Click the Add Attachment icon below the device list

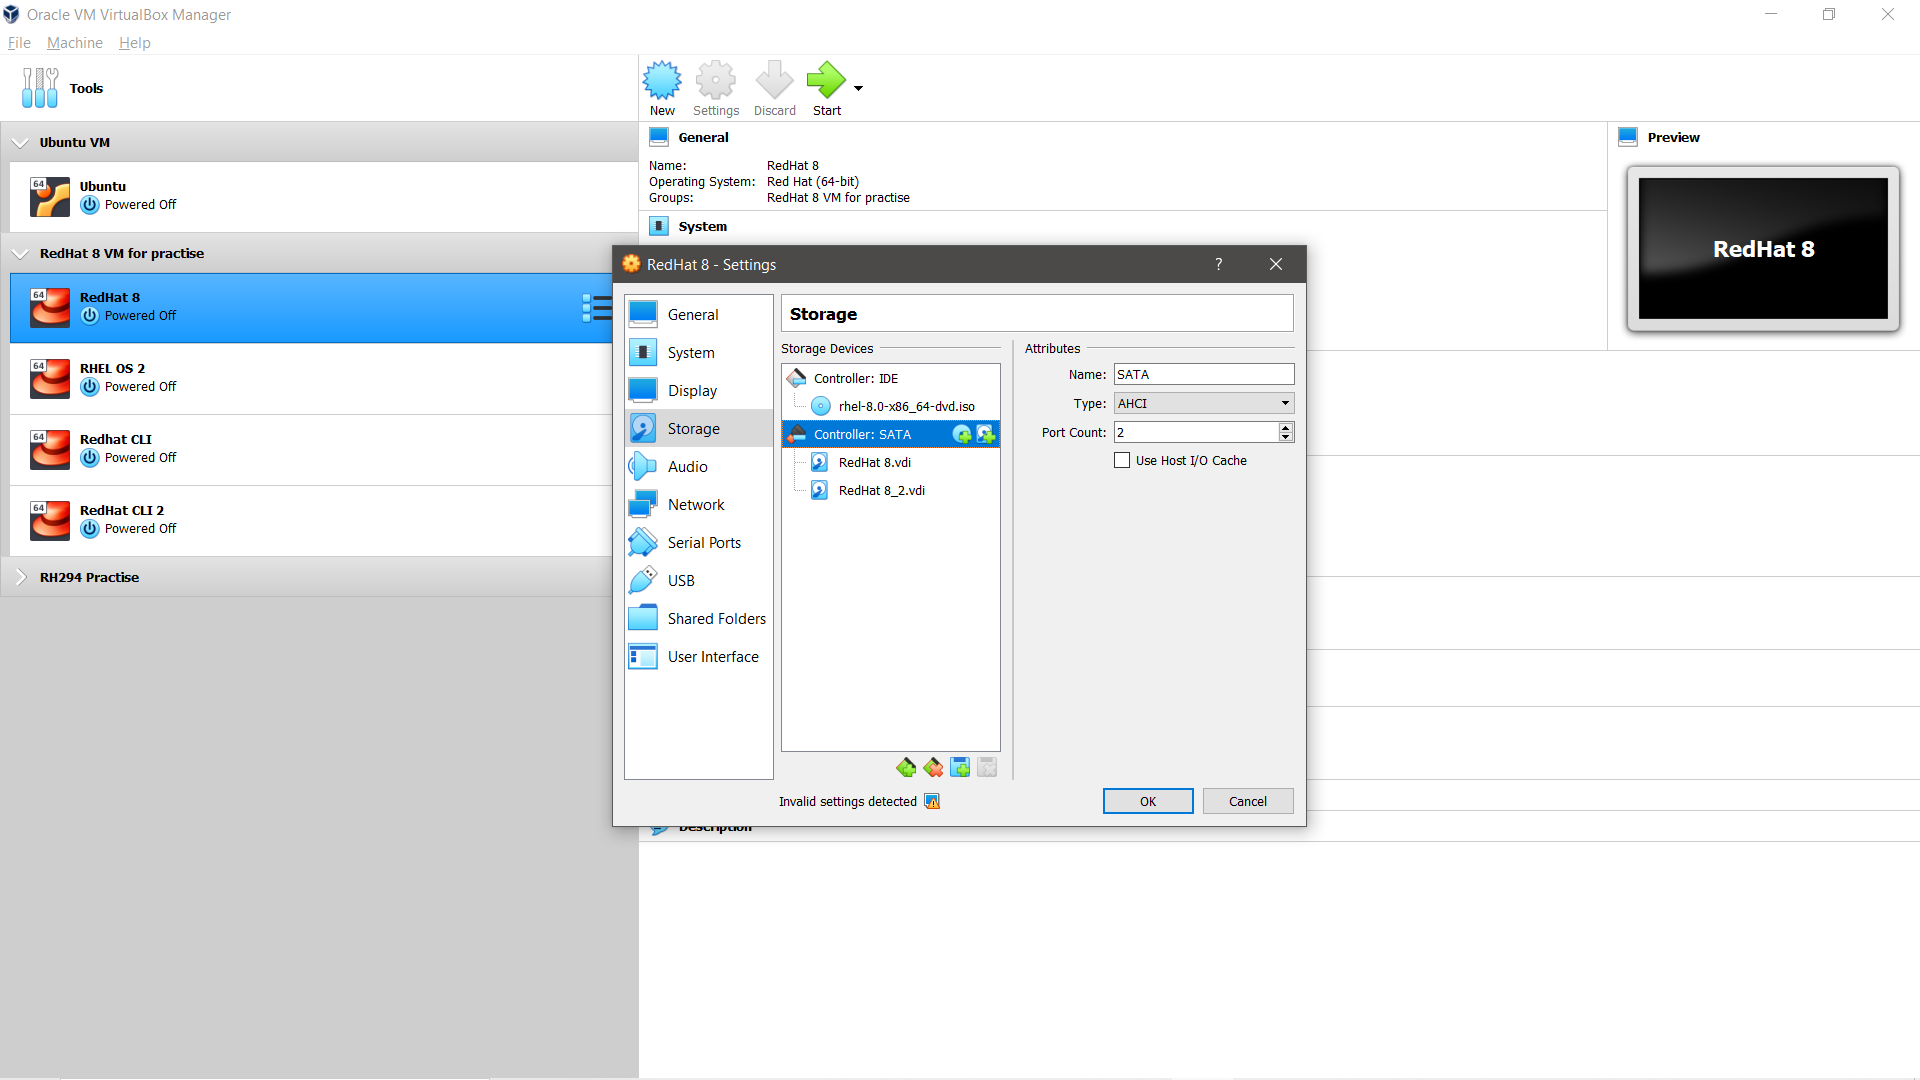click(960, 767)
